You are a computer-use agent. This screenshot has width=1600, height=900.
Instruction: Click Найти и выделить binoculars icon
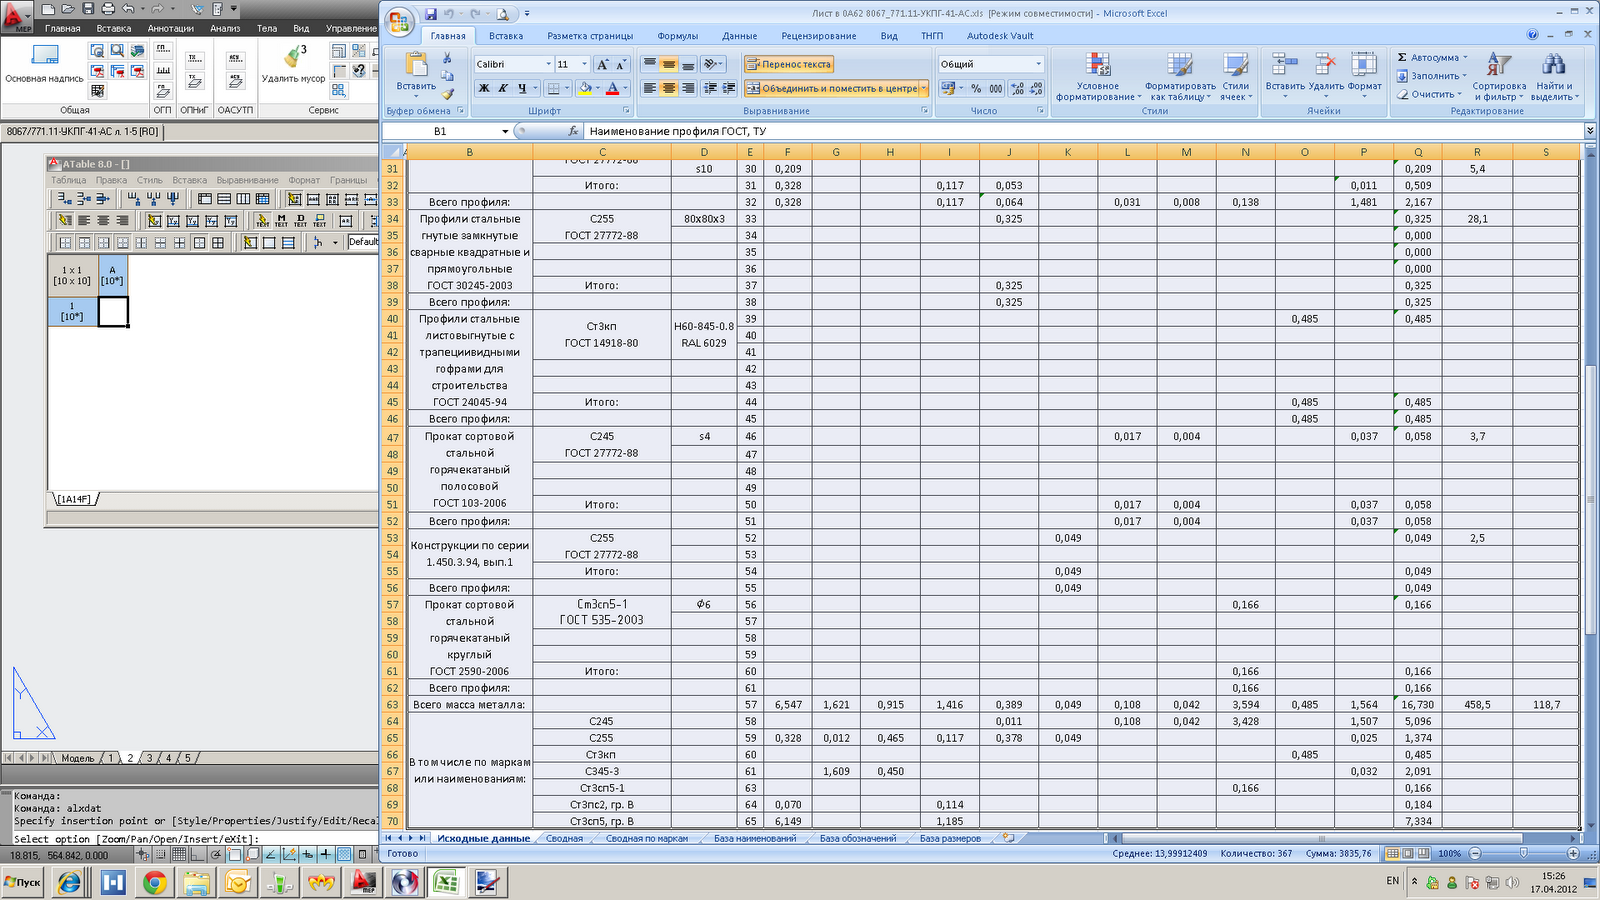pyautogui.click(x=1553, y=65)
